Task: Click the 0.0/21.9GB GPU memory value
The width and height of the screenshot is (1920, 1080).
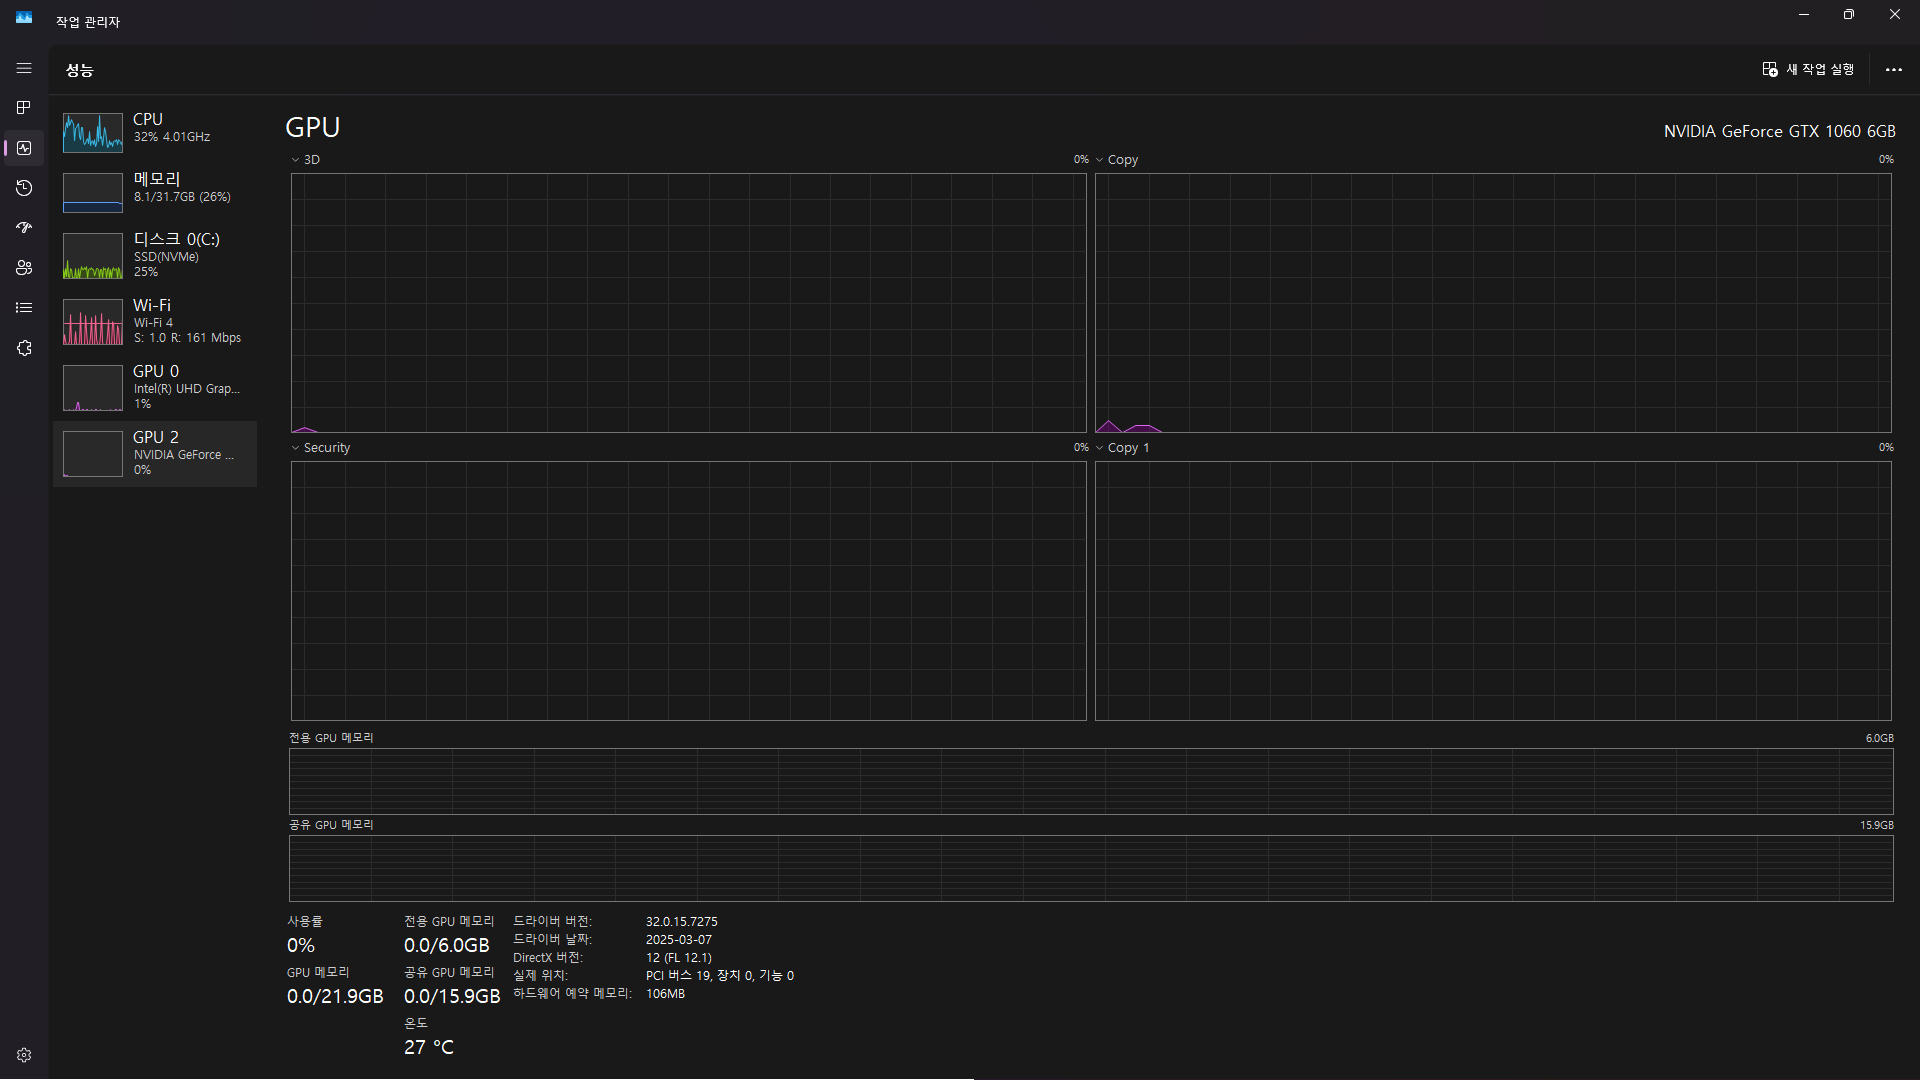Action: tap(335, 997)
